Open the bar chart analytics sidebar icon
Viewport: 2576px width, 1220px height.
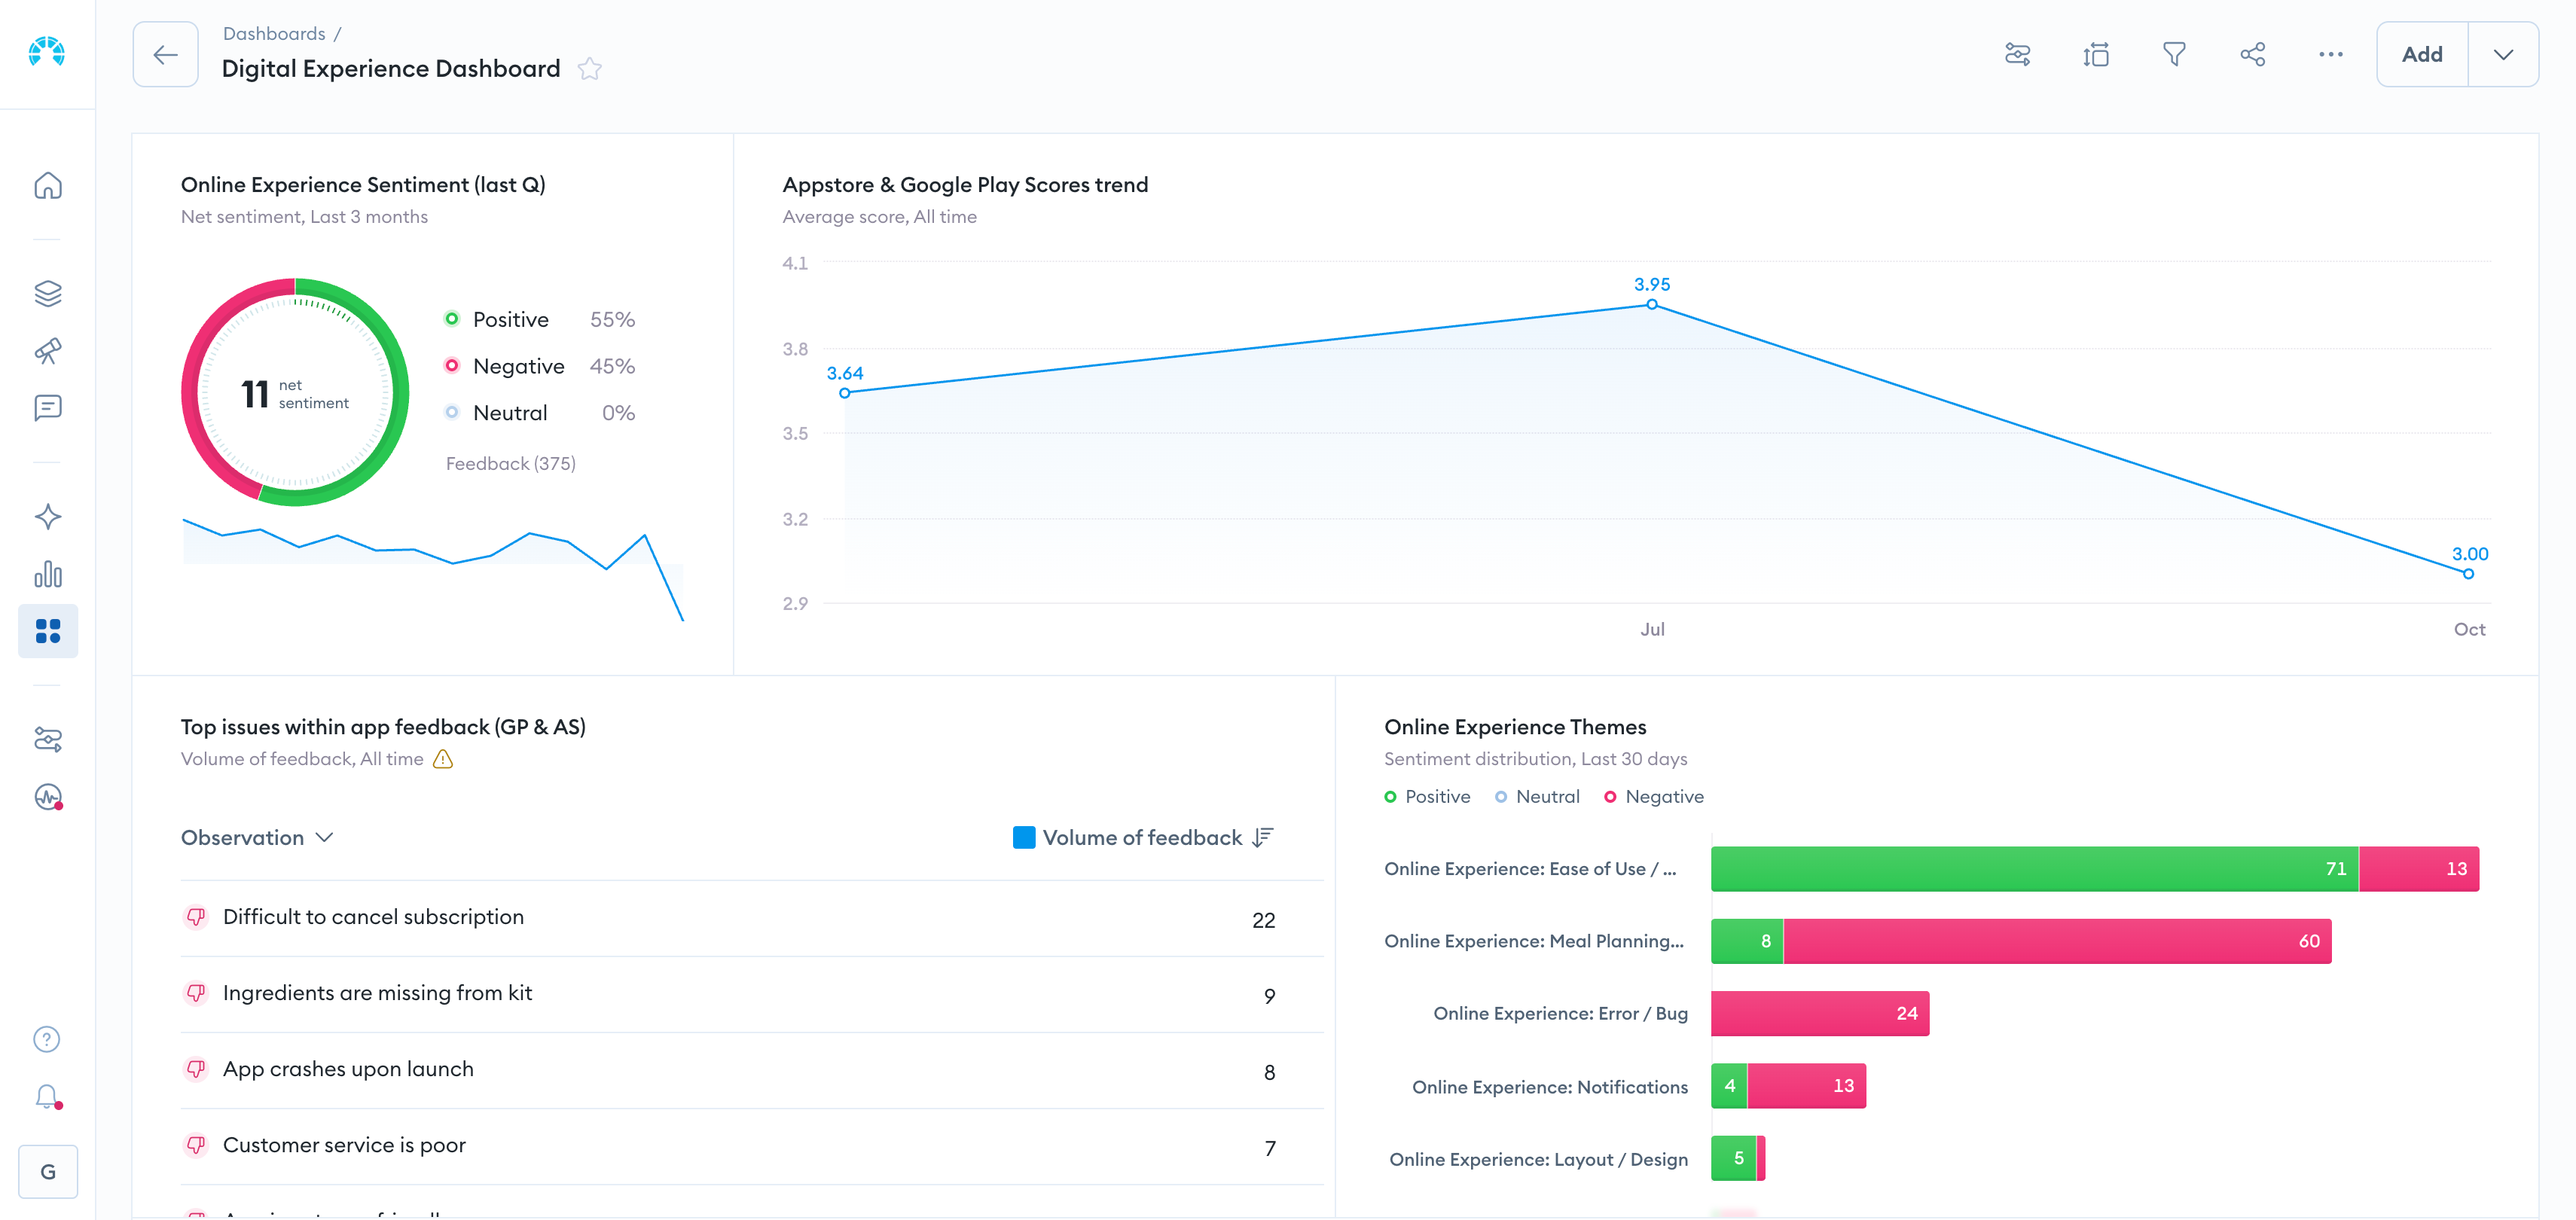click(48, 574)
